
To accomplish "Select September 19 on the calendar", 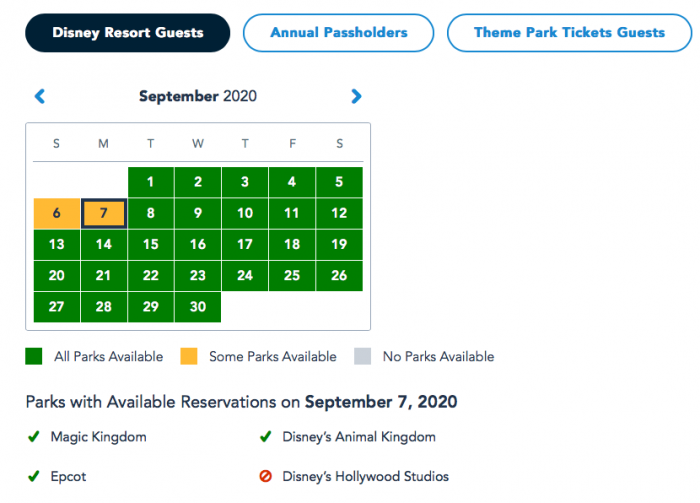I will [339, 244].
